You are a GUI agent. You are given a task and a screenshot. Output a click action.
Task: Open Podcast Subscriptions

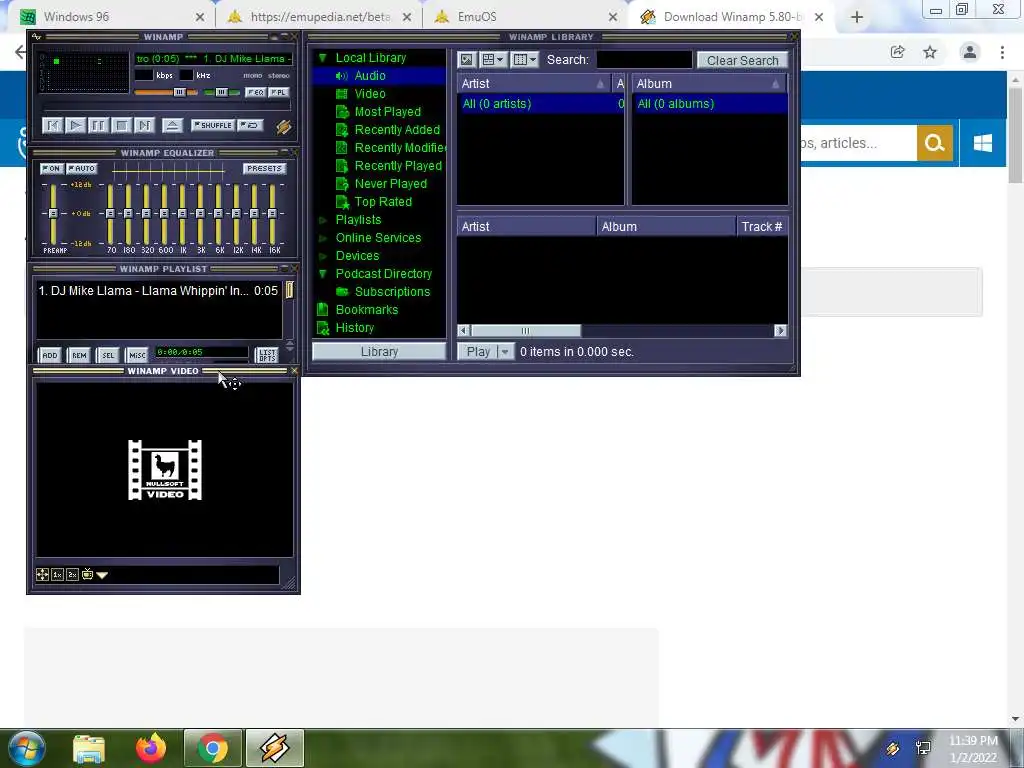click(x=392, y=292)
